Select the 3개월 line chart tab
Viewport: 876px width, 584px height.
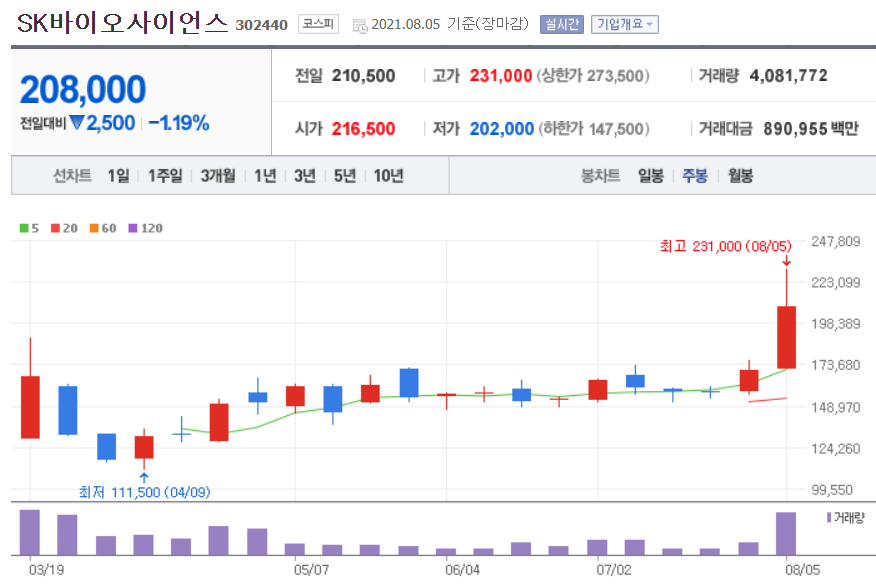tap(218, 176)
